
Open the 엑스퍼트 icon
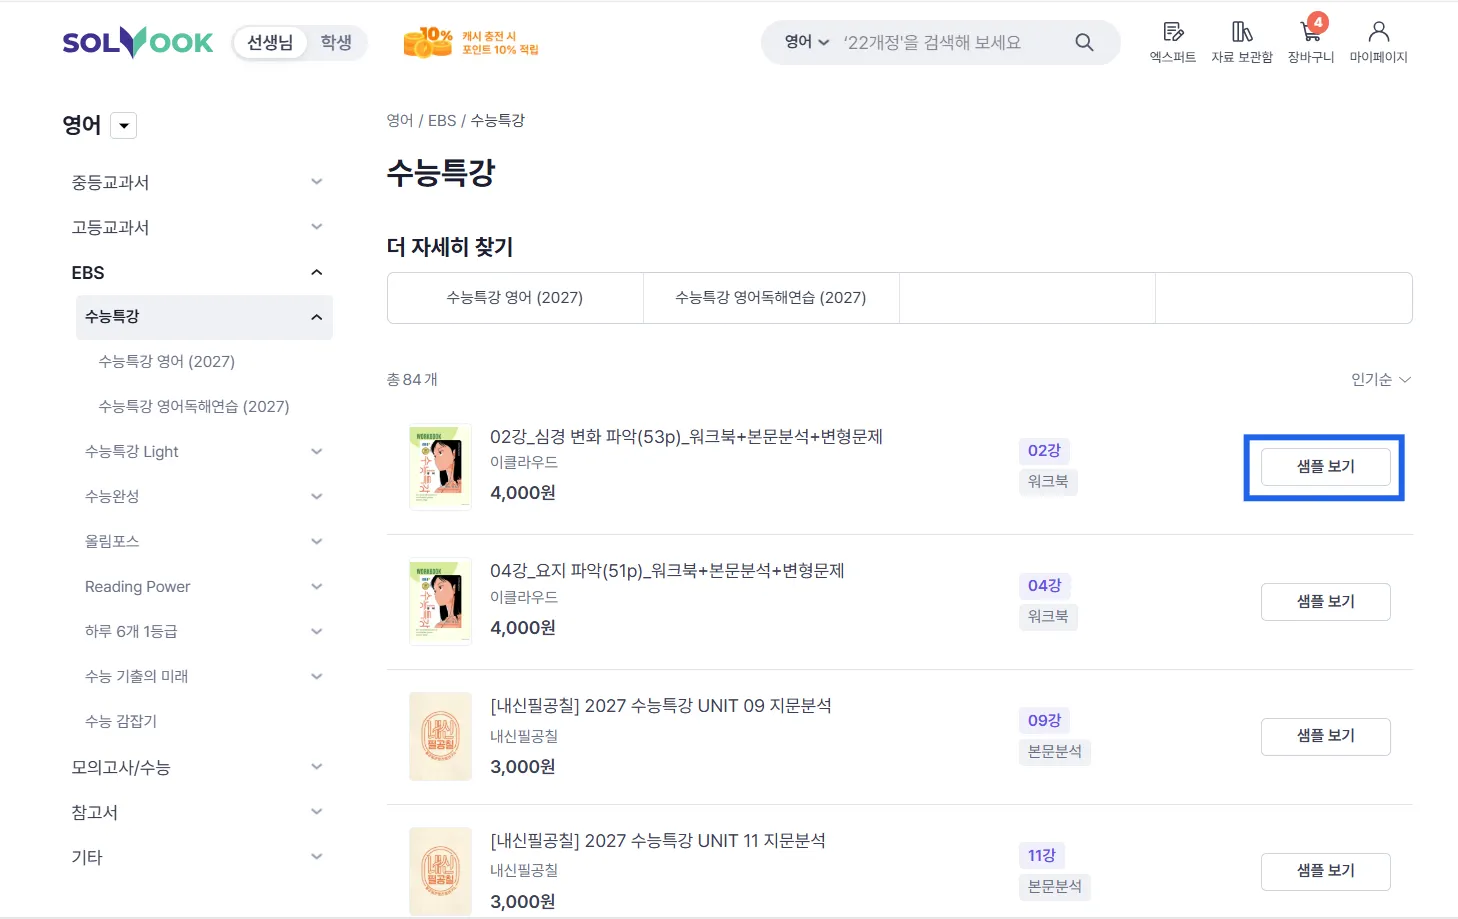1173,42
